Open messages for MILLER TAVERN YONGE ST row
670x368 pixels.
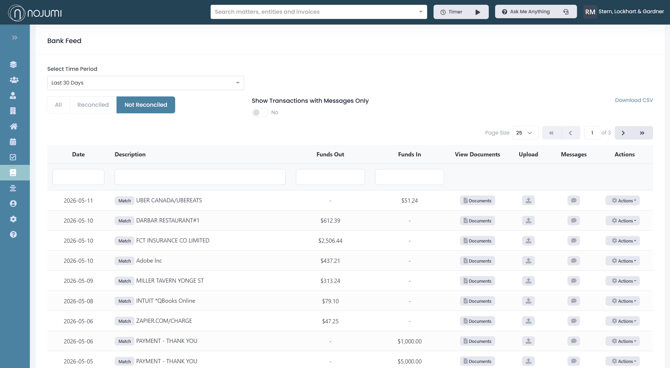573,281
